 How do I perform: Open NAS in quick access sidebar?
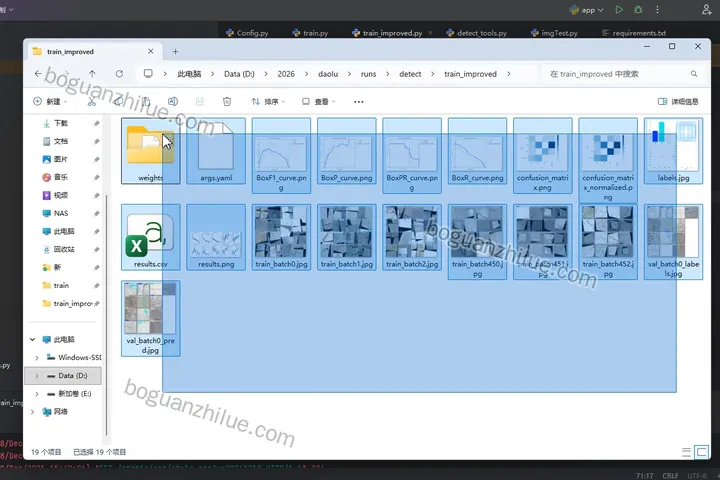pos(61,213)
